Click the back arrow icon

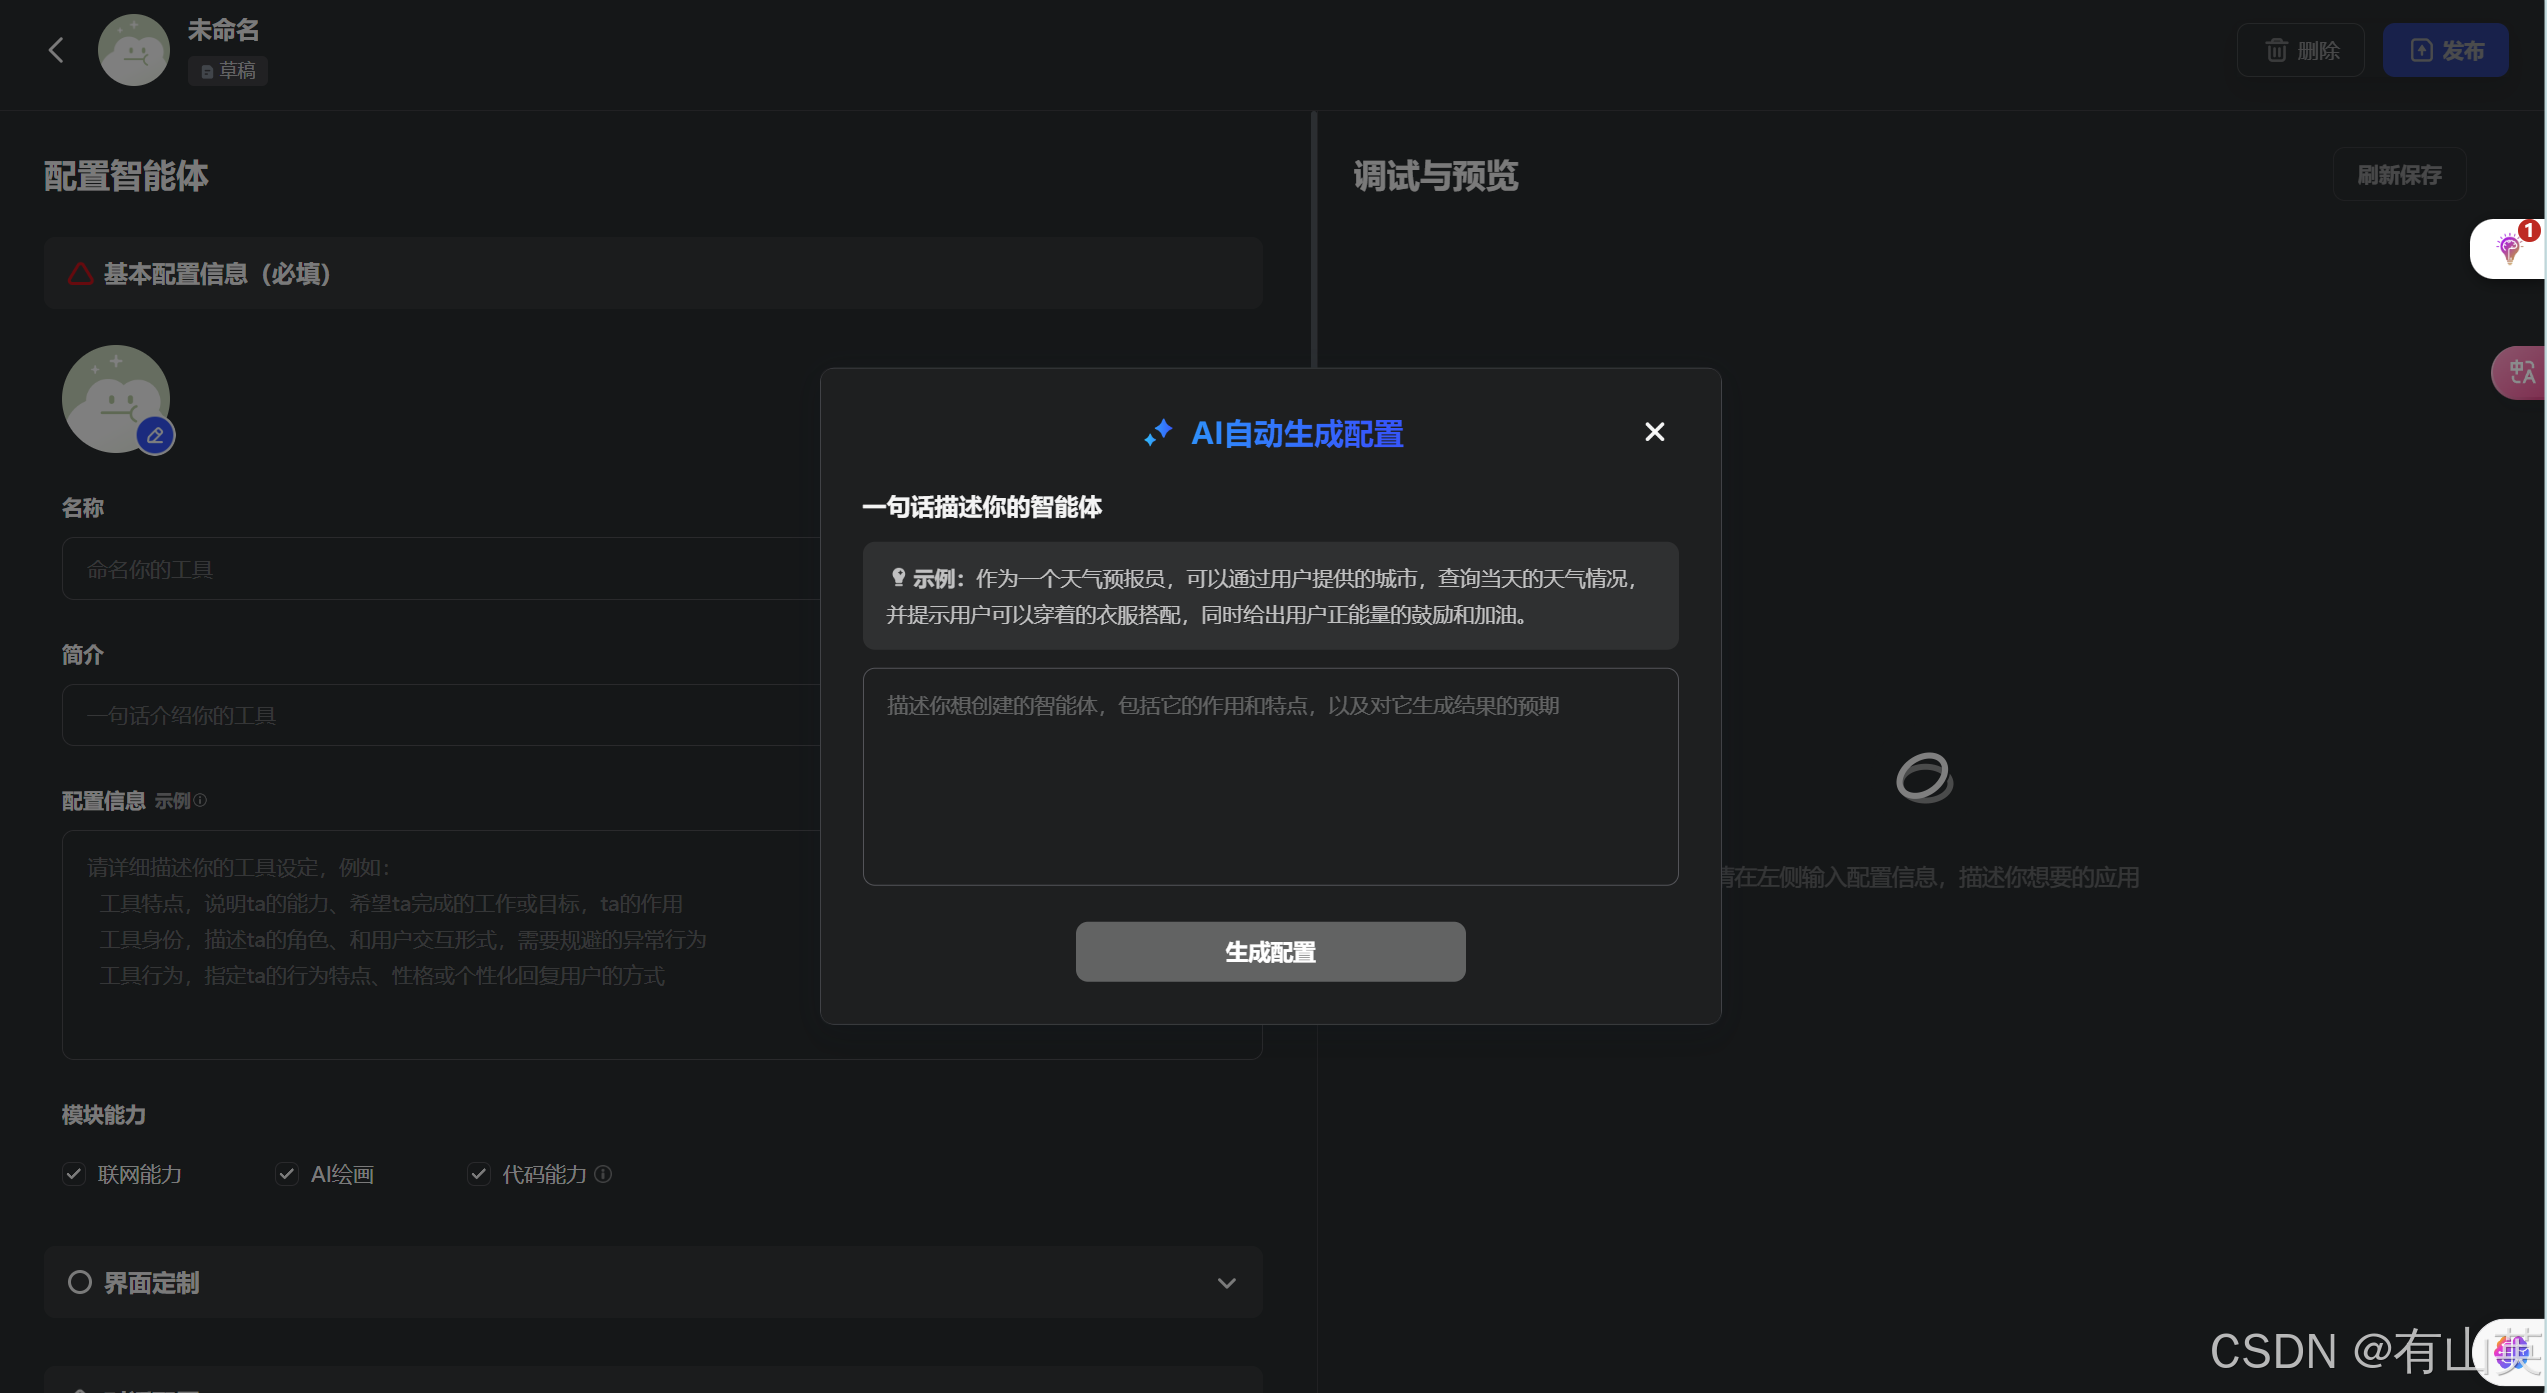point(56,50)
